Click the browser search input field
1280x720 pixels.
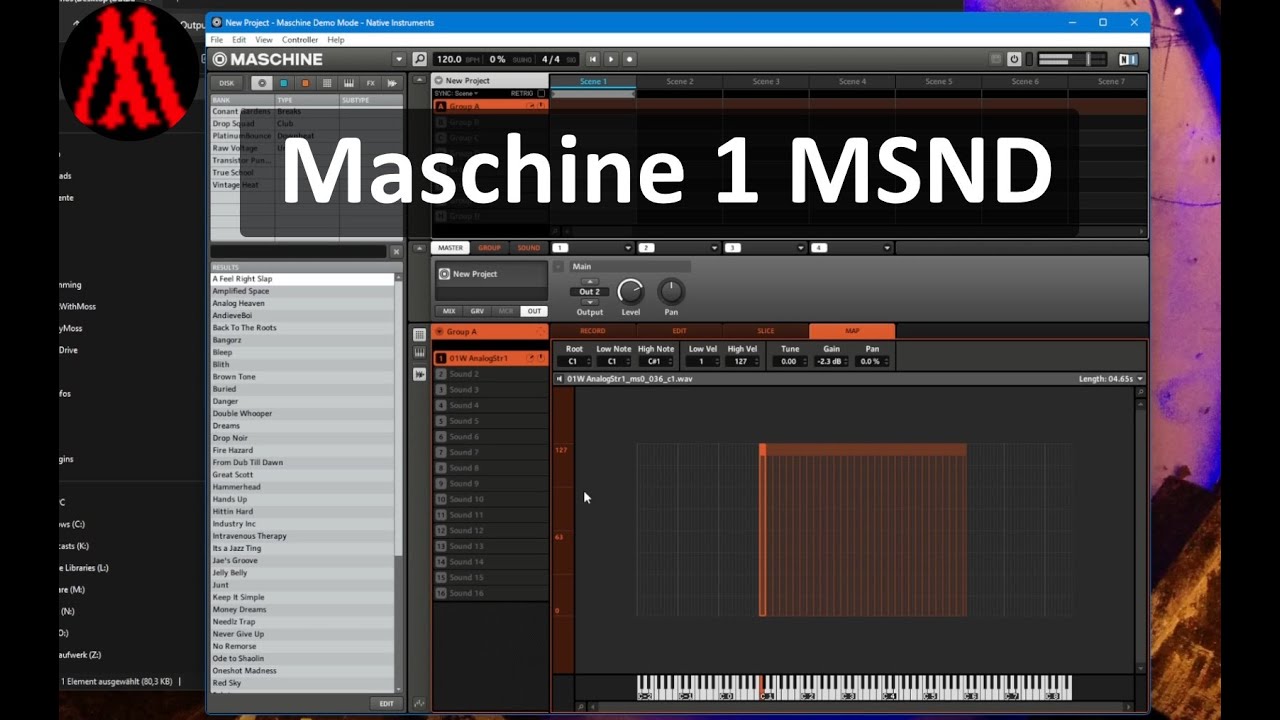pyautogui.click(x=299, y=252)
